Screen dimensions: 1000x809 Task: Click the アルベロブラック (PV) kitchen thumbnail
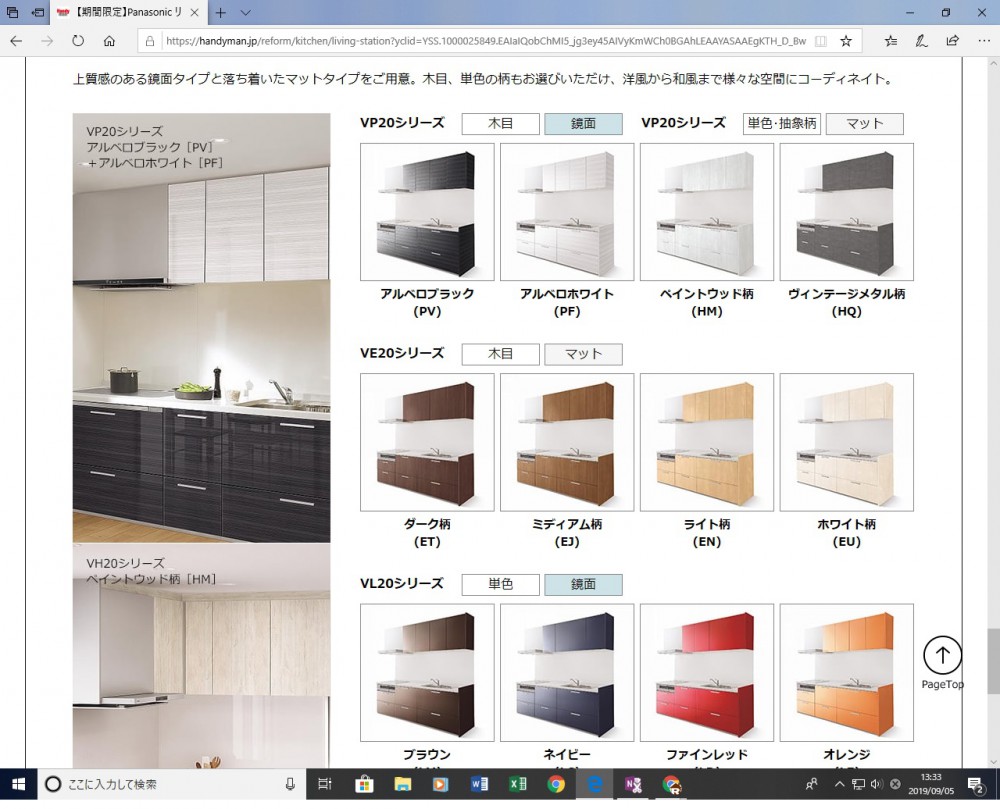point(427,211)
